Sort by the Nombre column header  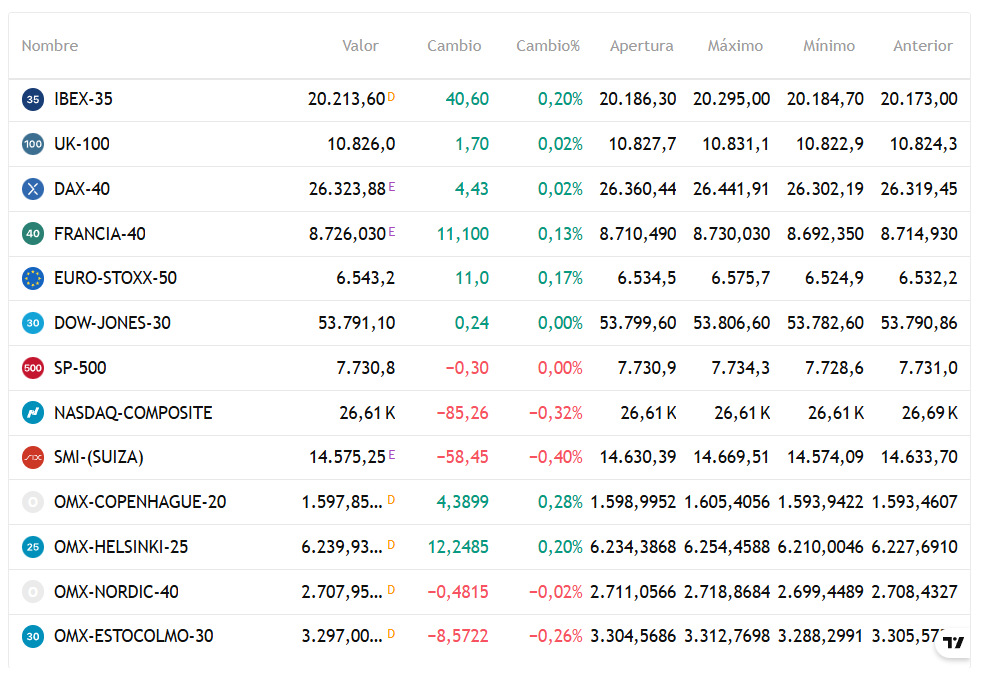click(50, 46)
